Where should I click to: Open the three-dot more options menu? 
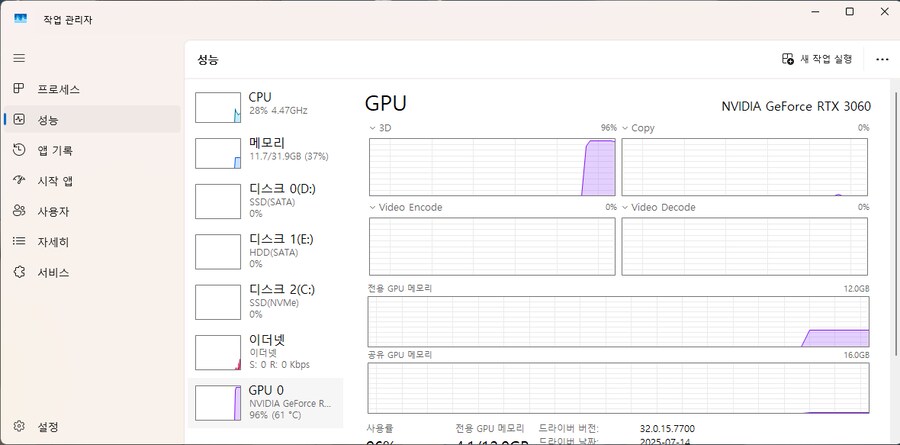pyautogui.click(x=882, y=59)
